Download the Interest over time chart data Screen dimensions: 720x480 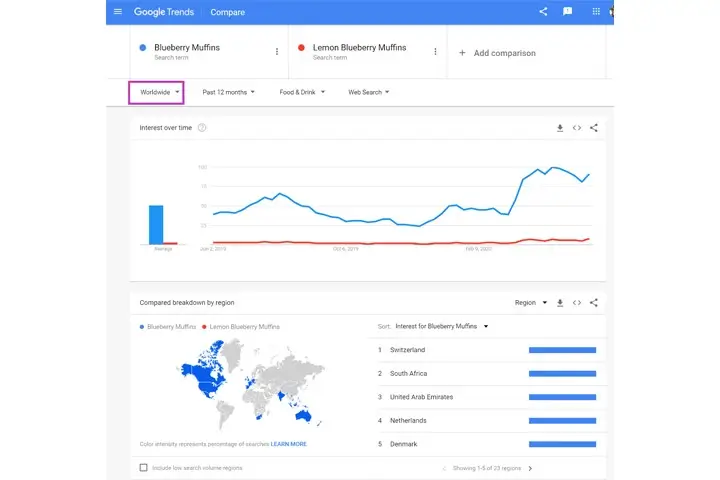(x=560, y=128)
